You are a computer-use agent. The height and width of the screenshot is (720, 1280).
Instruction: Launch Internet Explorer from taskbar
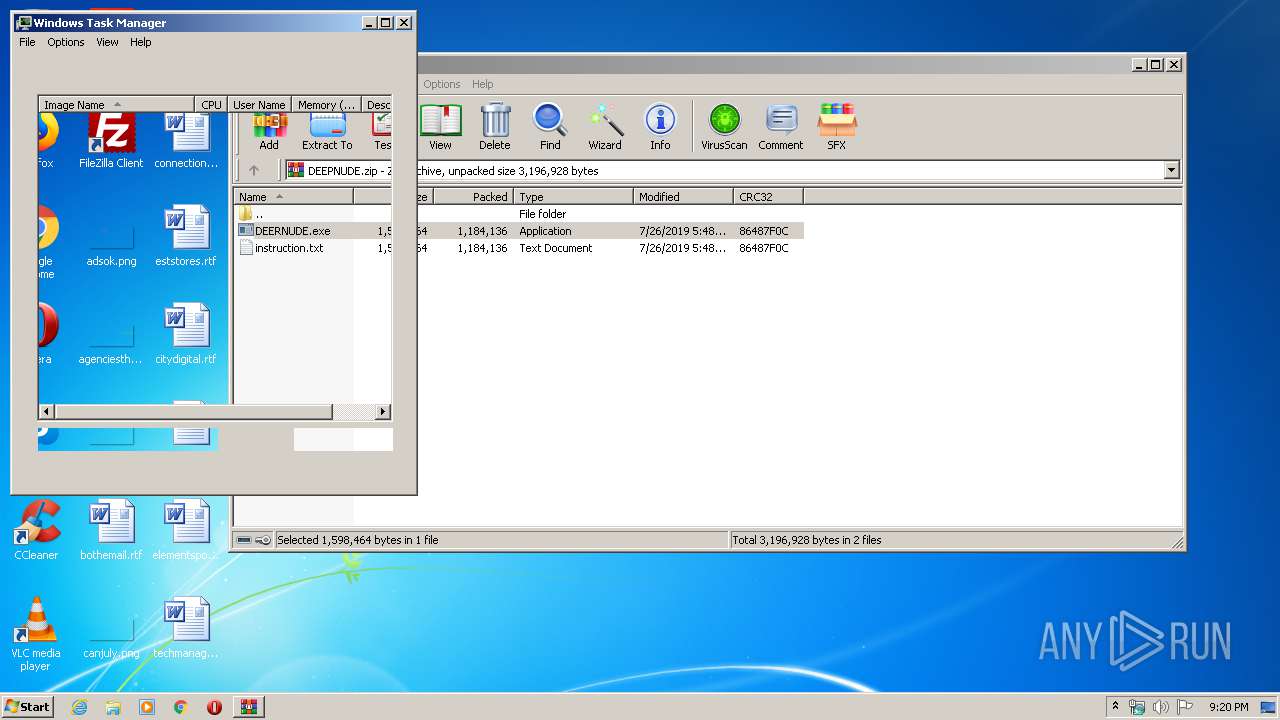(80, 707)
